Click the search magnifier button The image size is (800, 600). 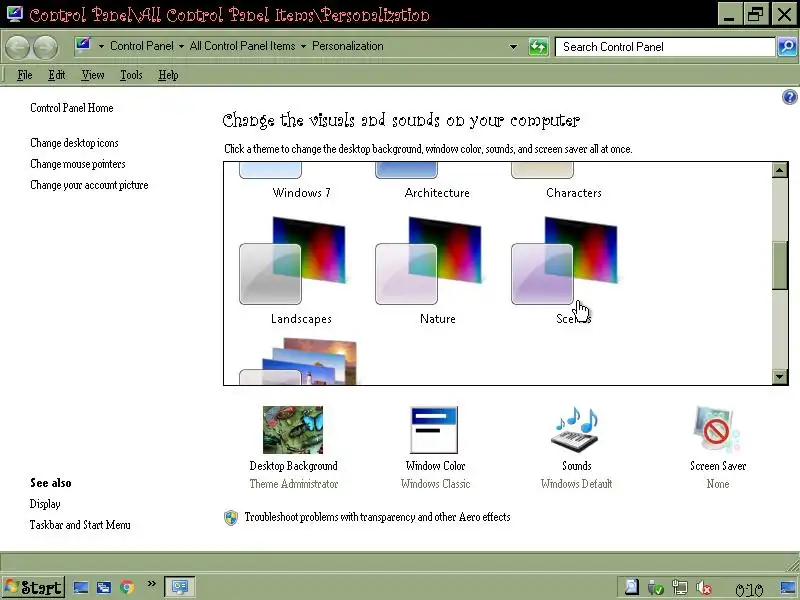coord(787,47)
